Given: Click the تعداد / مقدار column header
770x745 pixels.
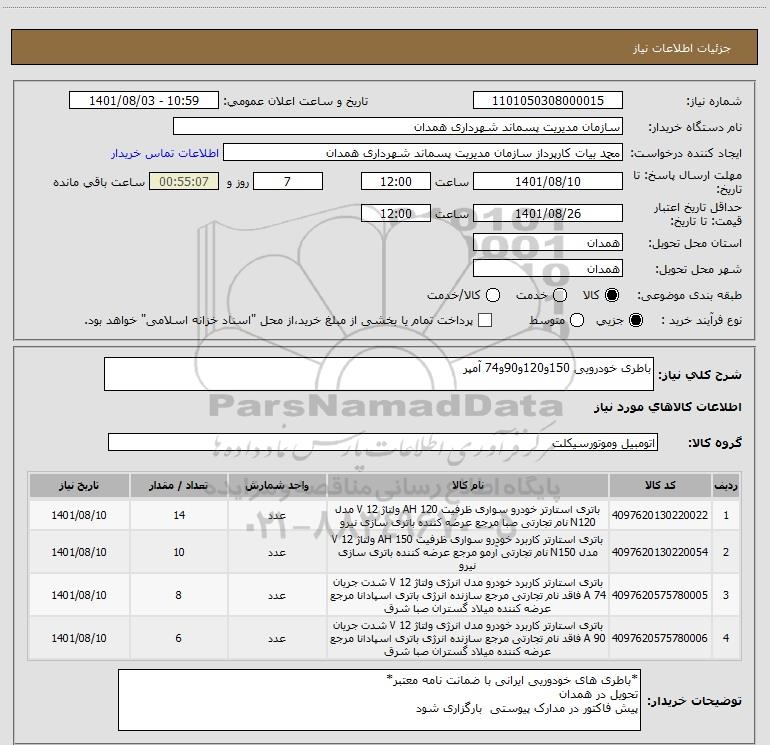Looking at the screenshot, I should point(178,485).
